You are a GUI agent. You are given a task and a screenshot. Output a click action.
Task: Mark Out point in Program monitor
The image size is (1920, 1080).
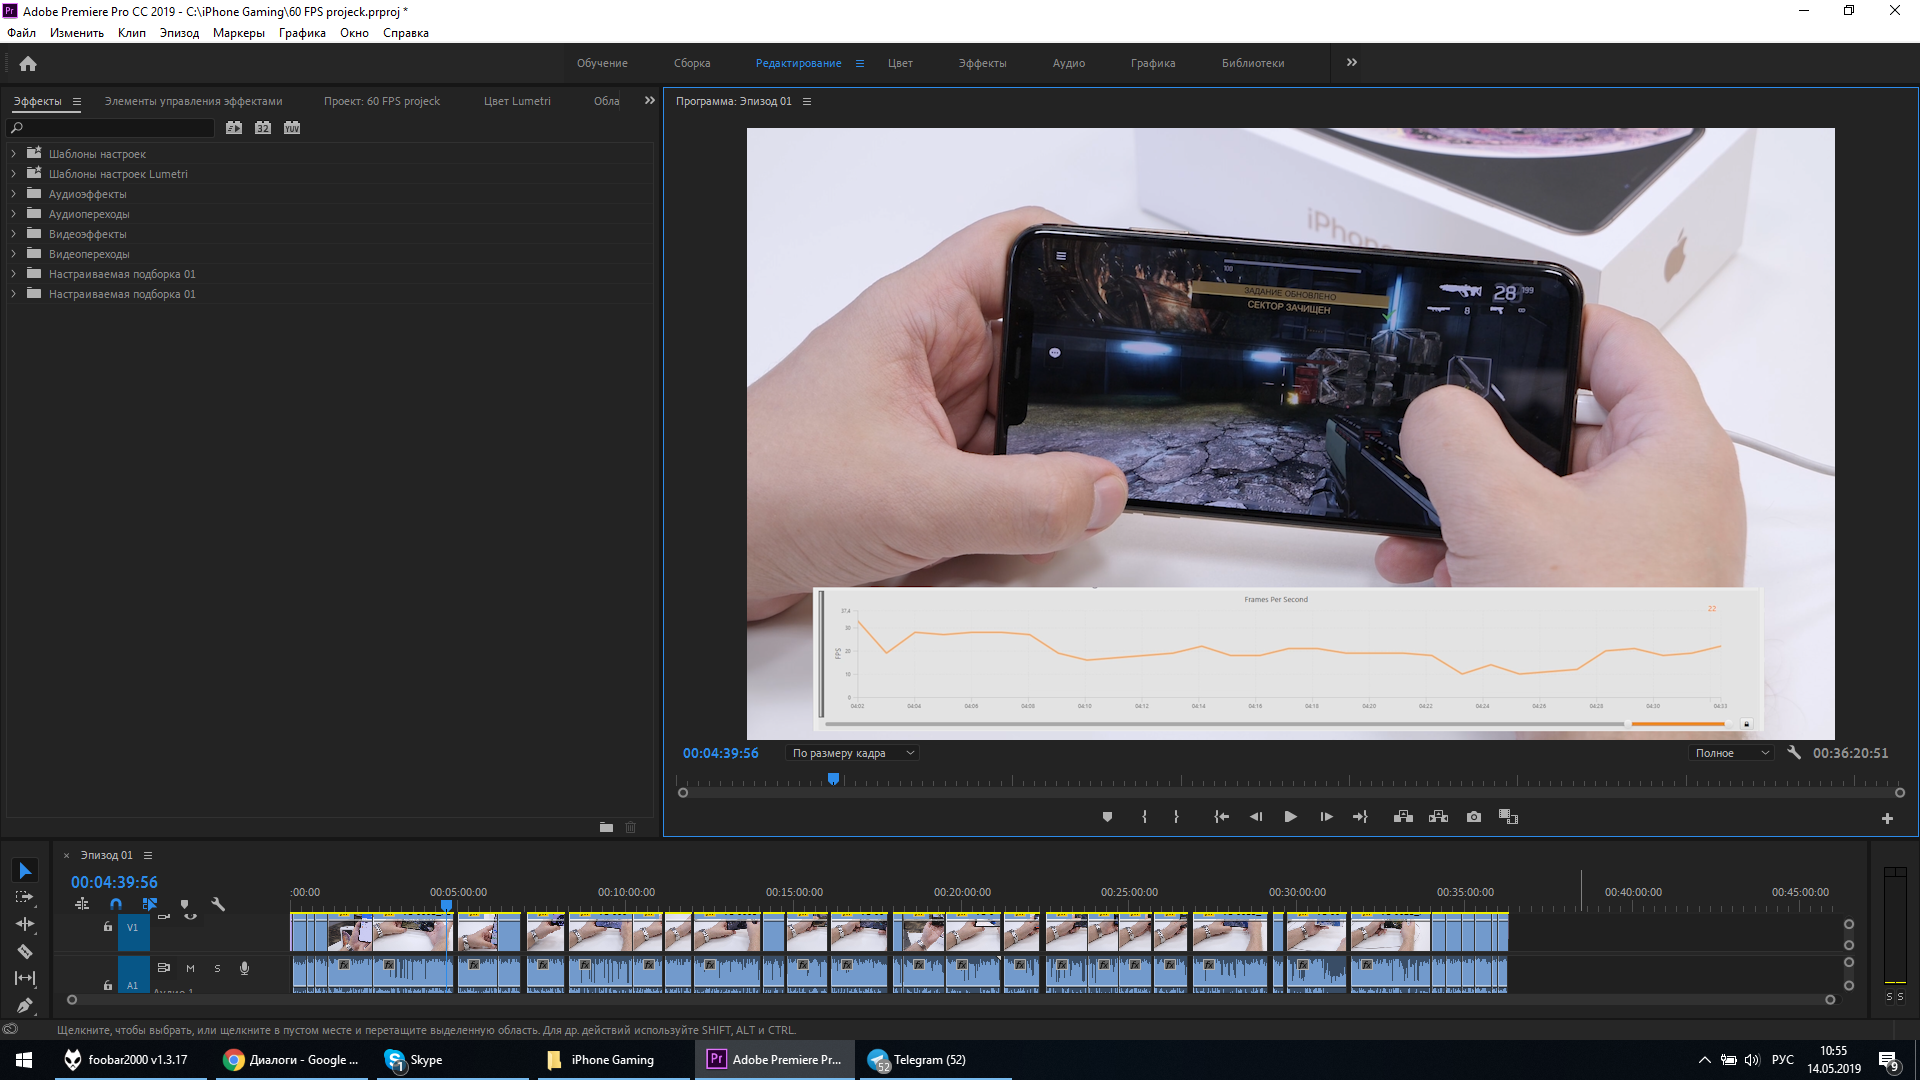click(x=1176, y=817)
